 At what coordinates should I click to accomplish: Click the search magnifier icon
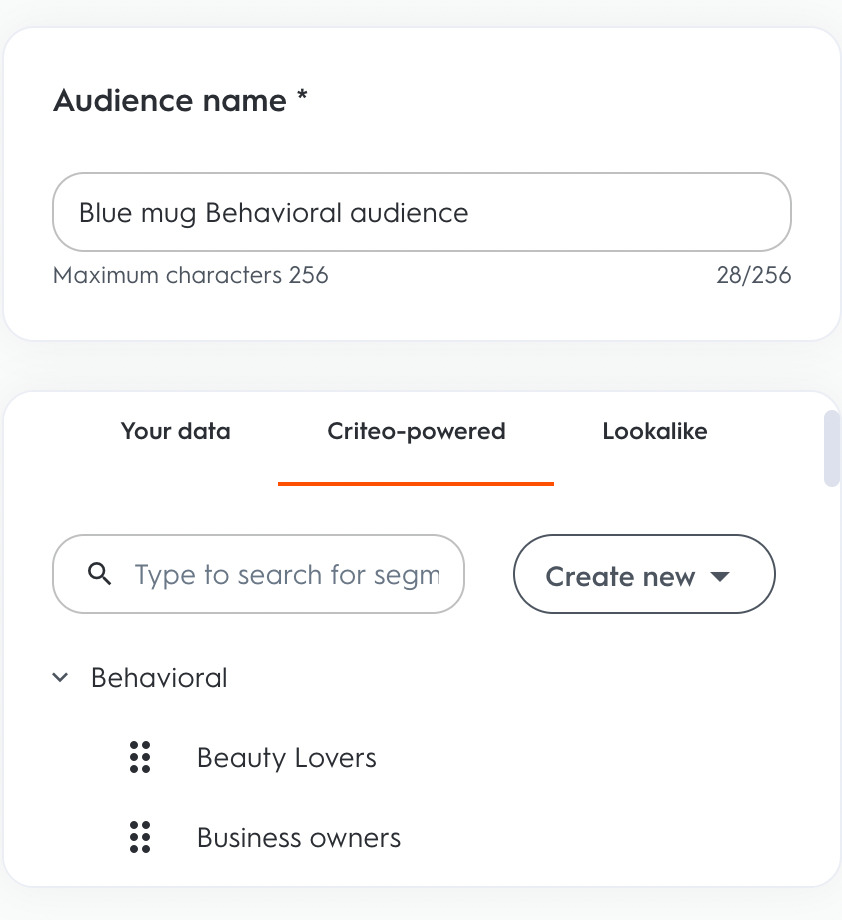(99, 574)
